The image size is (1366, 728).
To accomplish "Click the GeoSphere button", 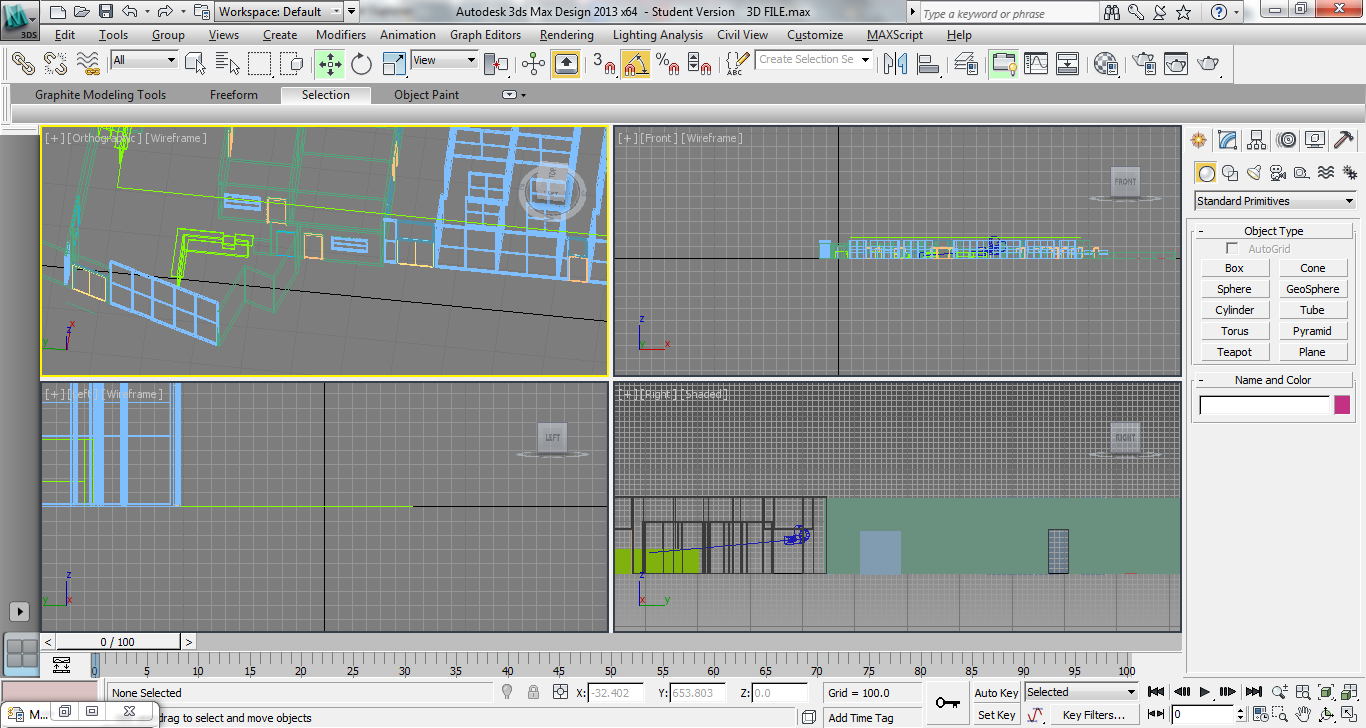I will (x=1312, y=289).
